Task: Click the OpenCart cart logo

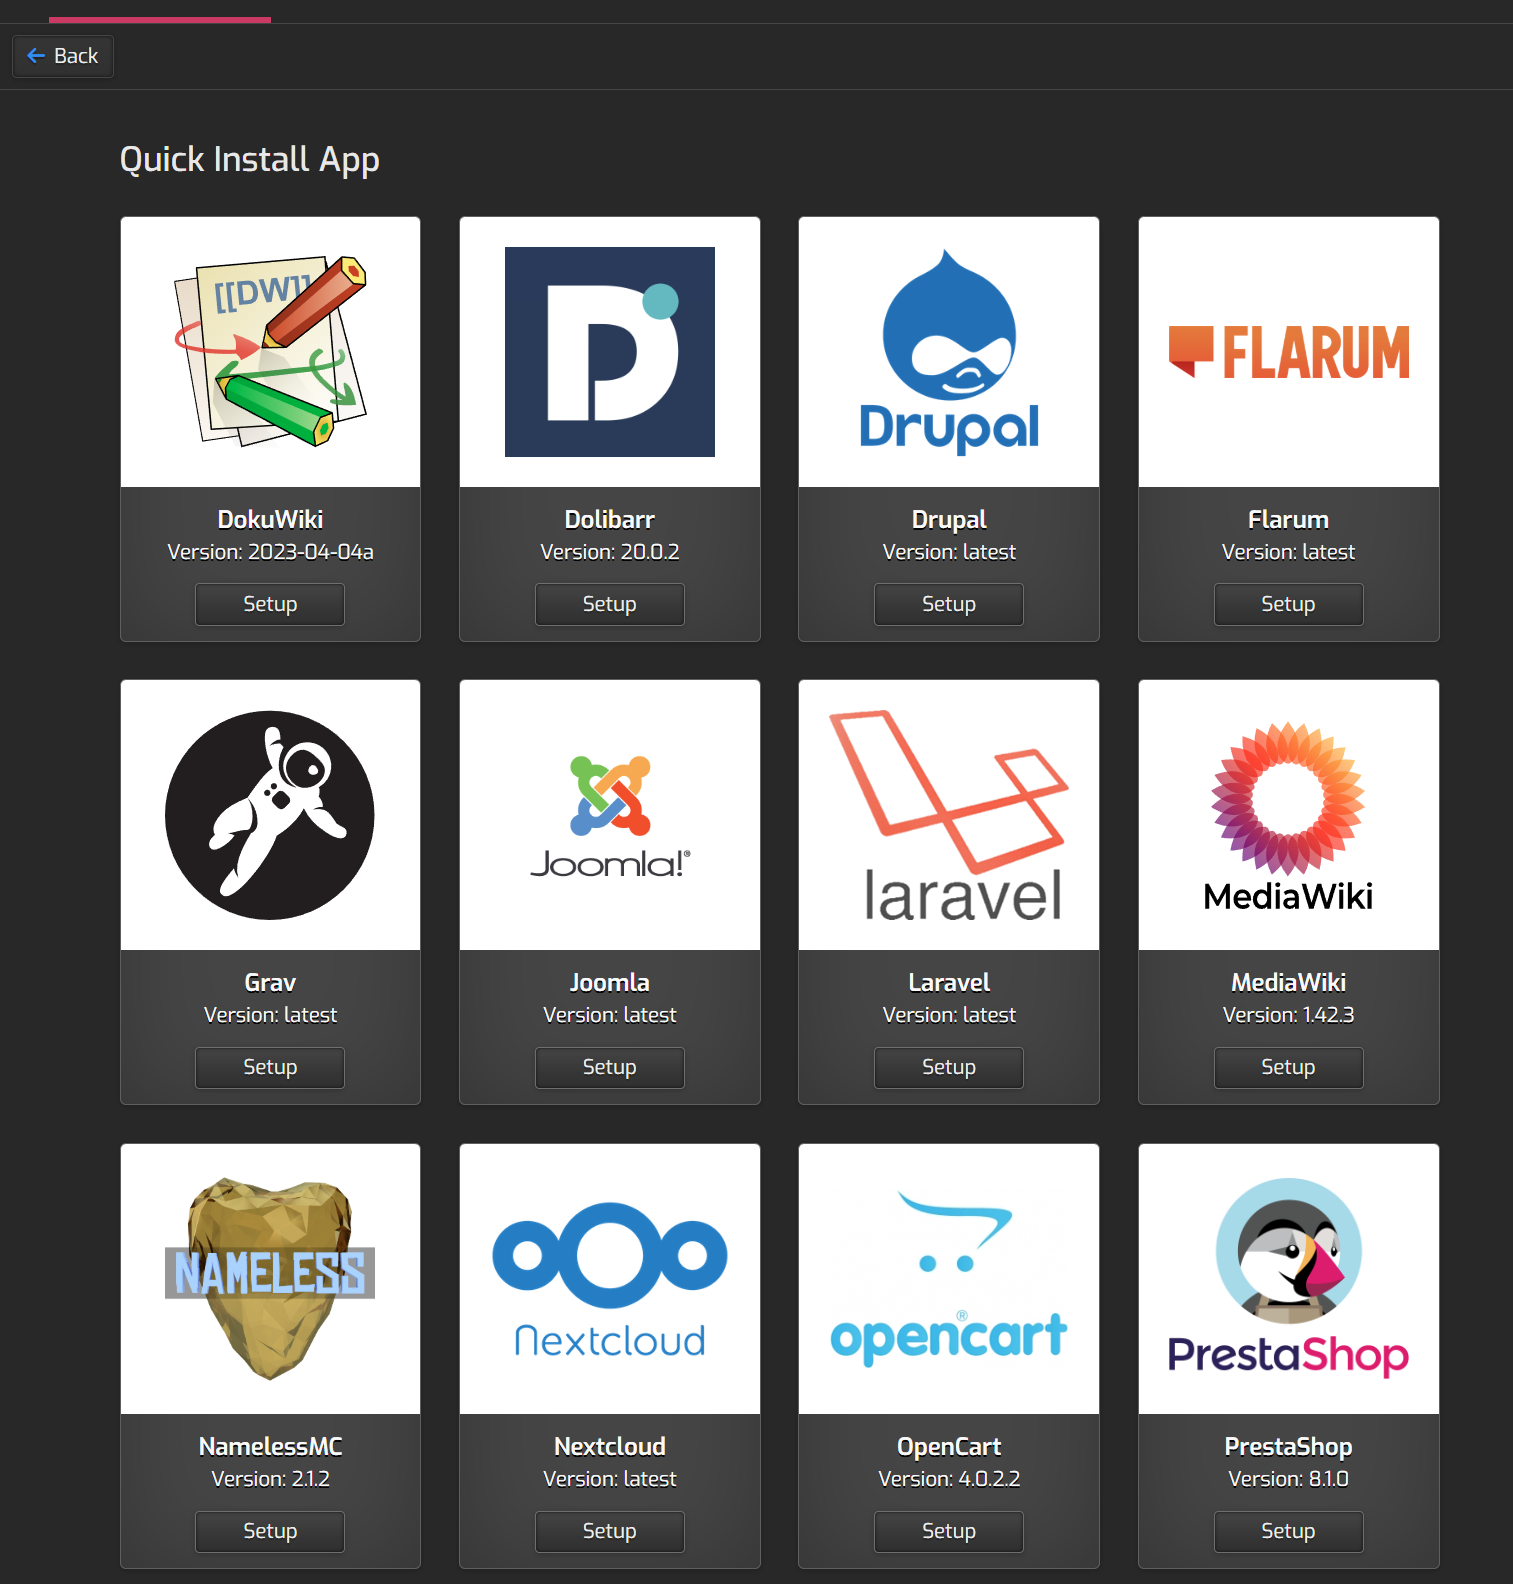Action: (x=948, y=1278)
